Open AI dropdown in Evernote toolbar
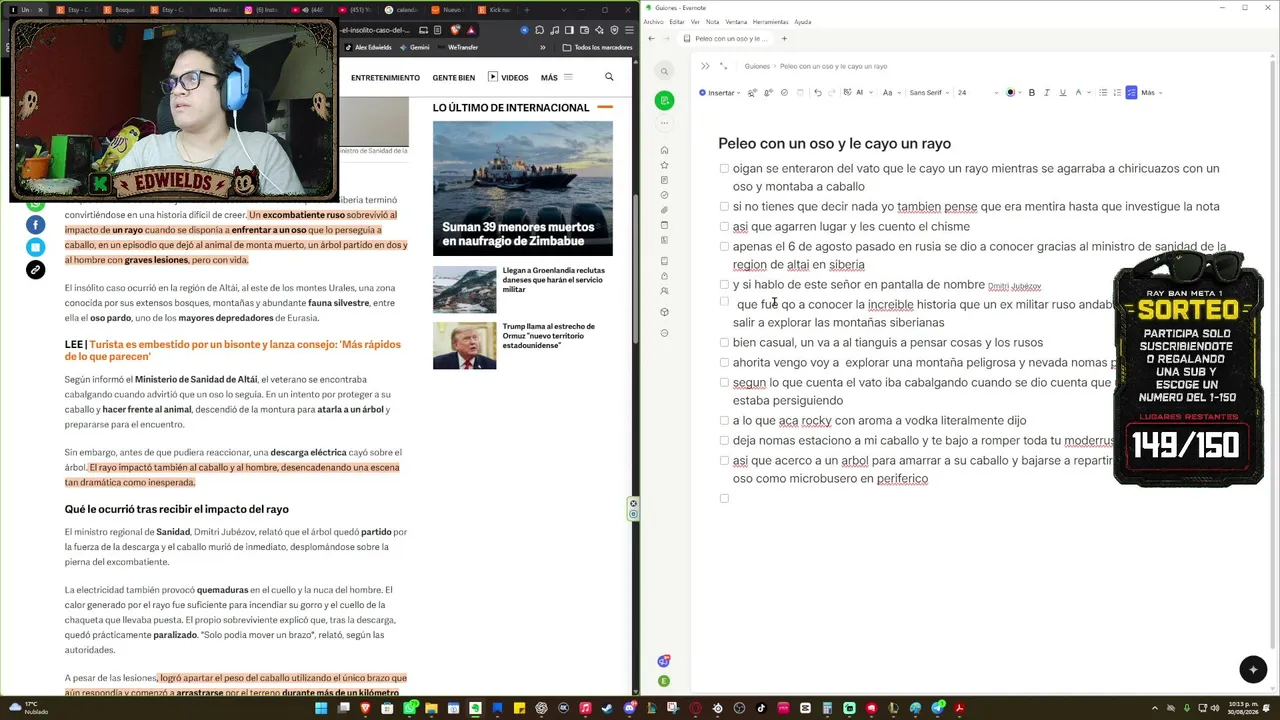The width and height of the screenshot is (1280, 720). pyautogui.click(x=857, y=92)
